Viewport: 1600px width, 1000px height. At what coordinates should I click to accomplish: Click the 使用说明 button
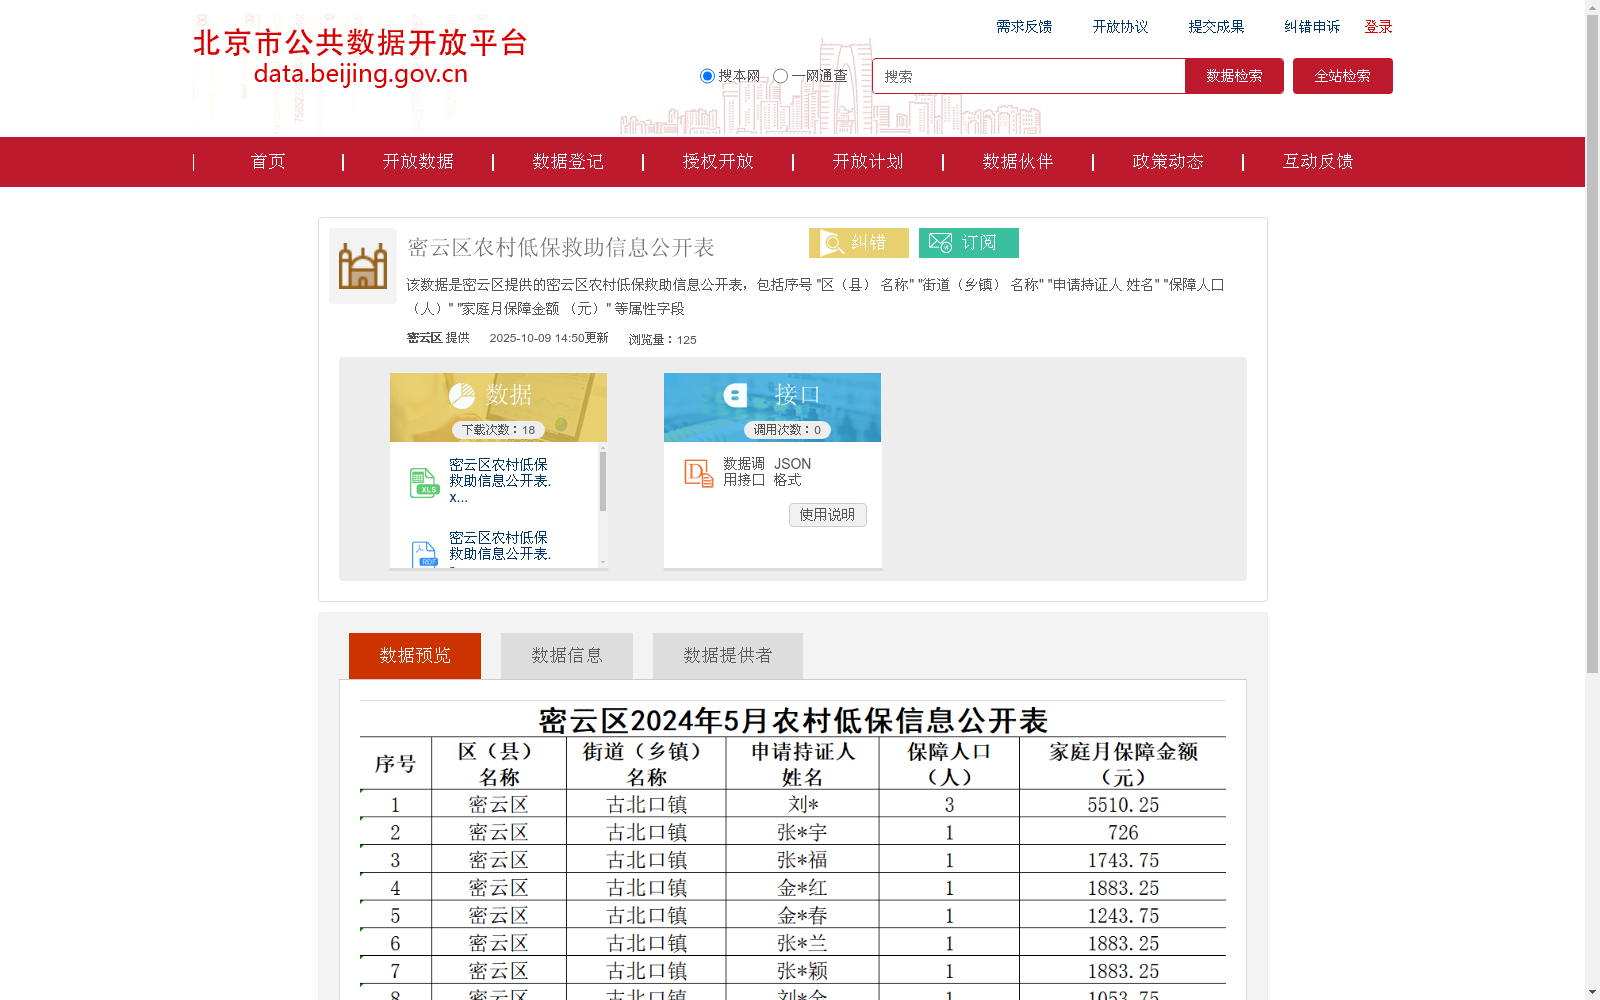pyautogui.click(x=827, y=515)
